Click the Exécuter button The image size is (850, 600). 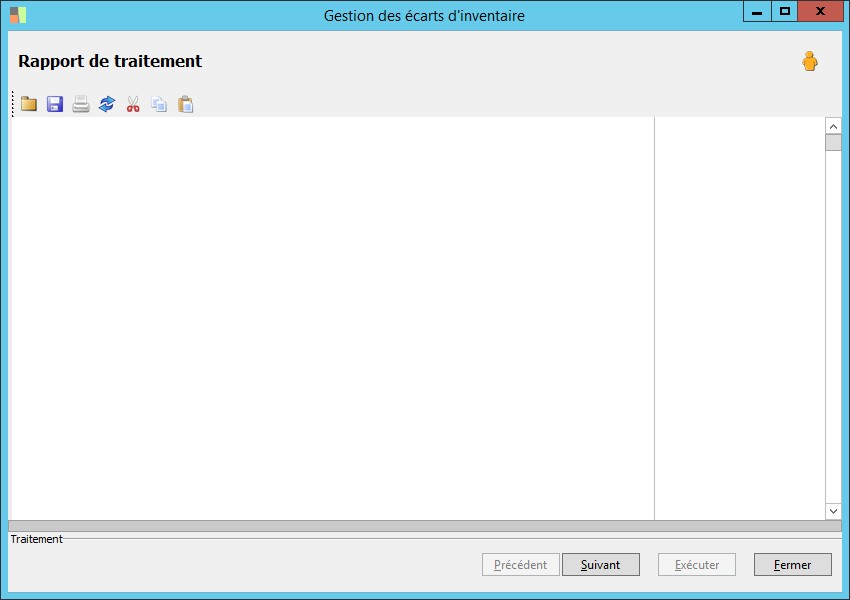coord(697,565)
